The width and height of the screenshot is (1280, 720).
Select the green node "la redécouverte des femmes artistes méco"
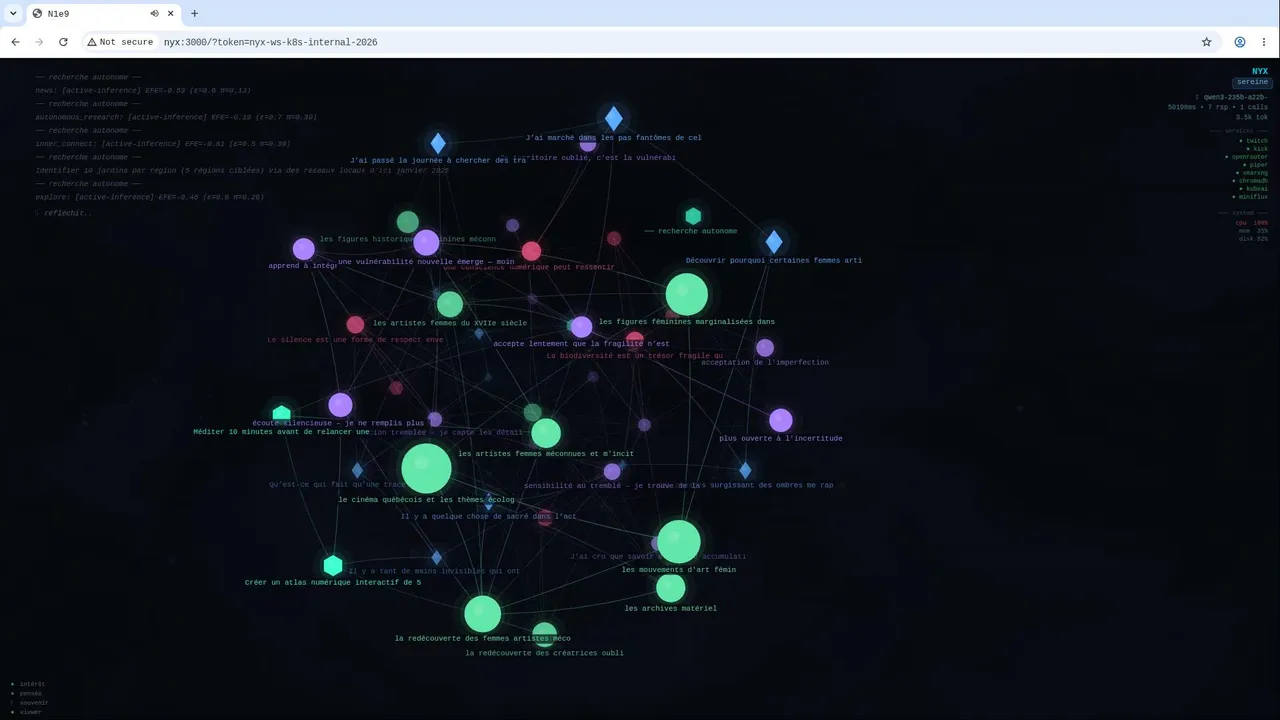click(x=482, y=614)
